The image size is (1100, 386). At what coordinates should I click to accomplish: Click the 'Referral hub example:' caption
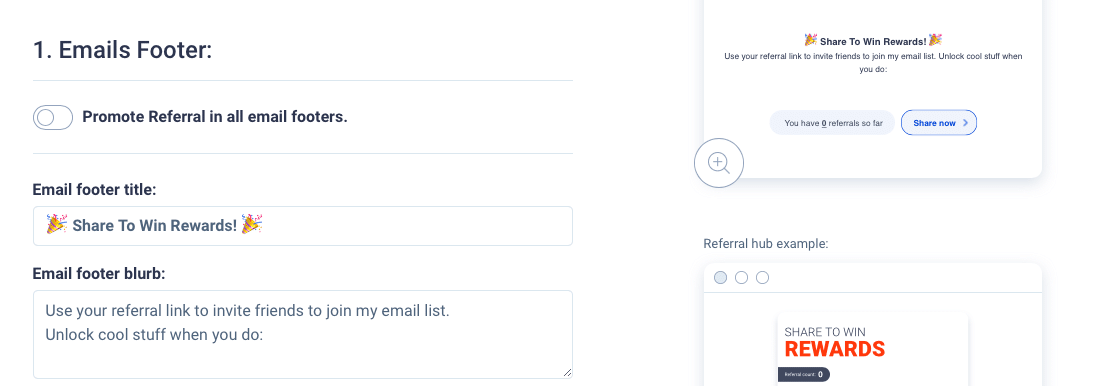click(766, 244)
